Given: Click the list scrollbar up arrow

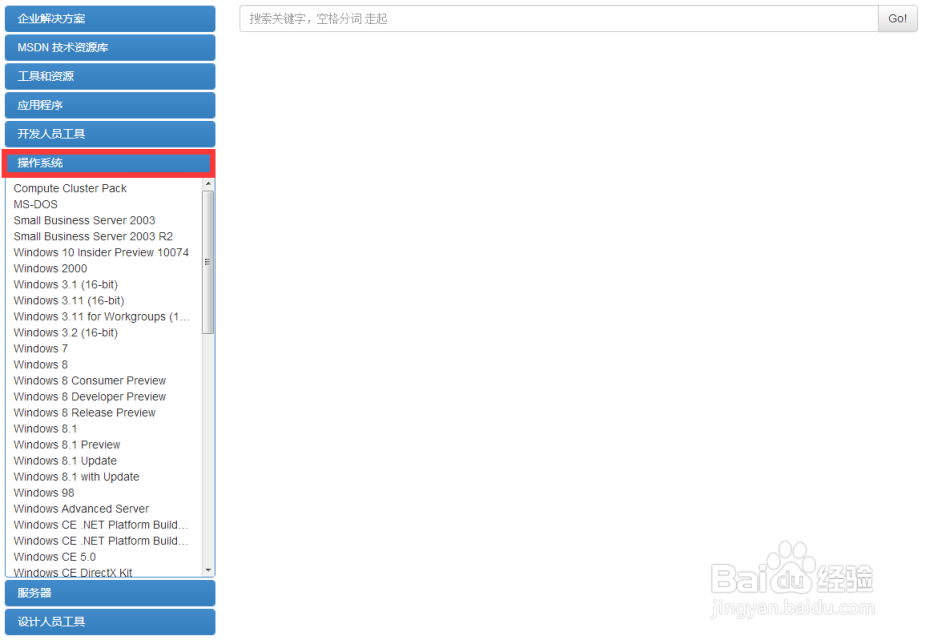Looking at the screenshot, I should 208,184.
